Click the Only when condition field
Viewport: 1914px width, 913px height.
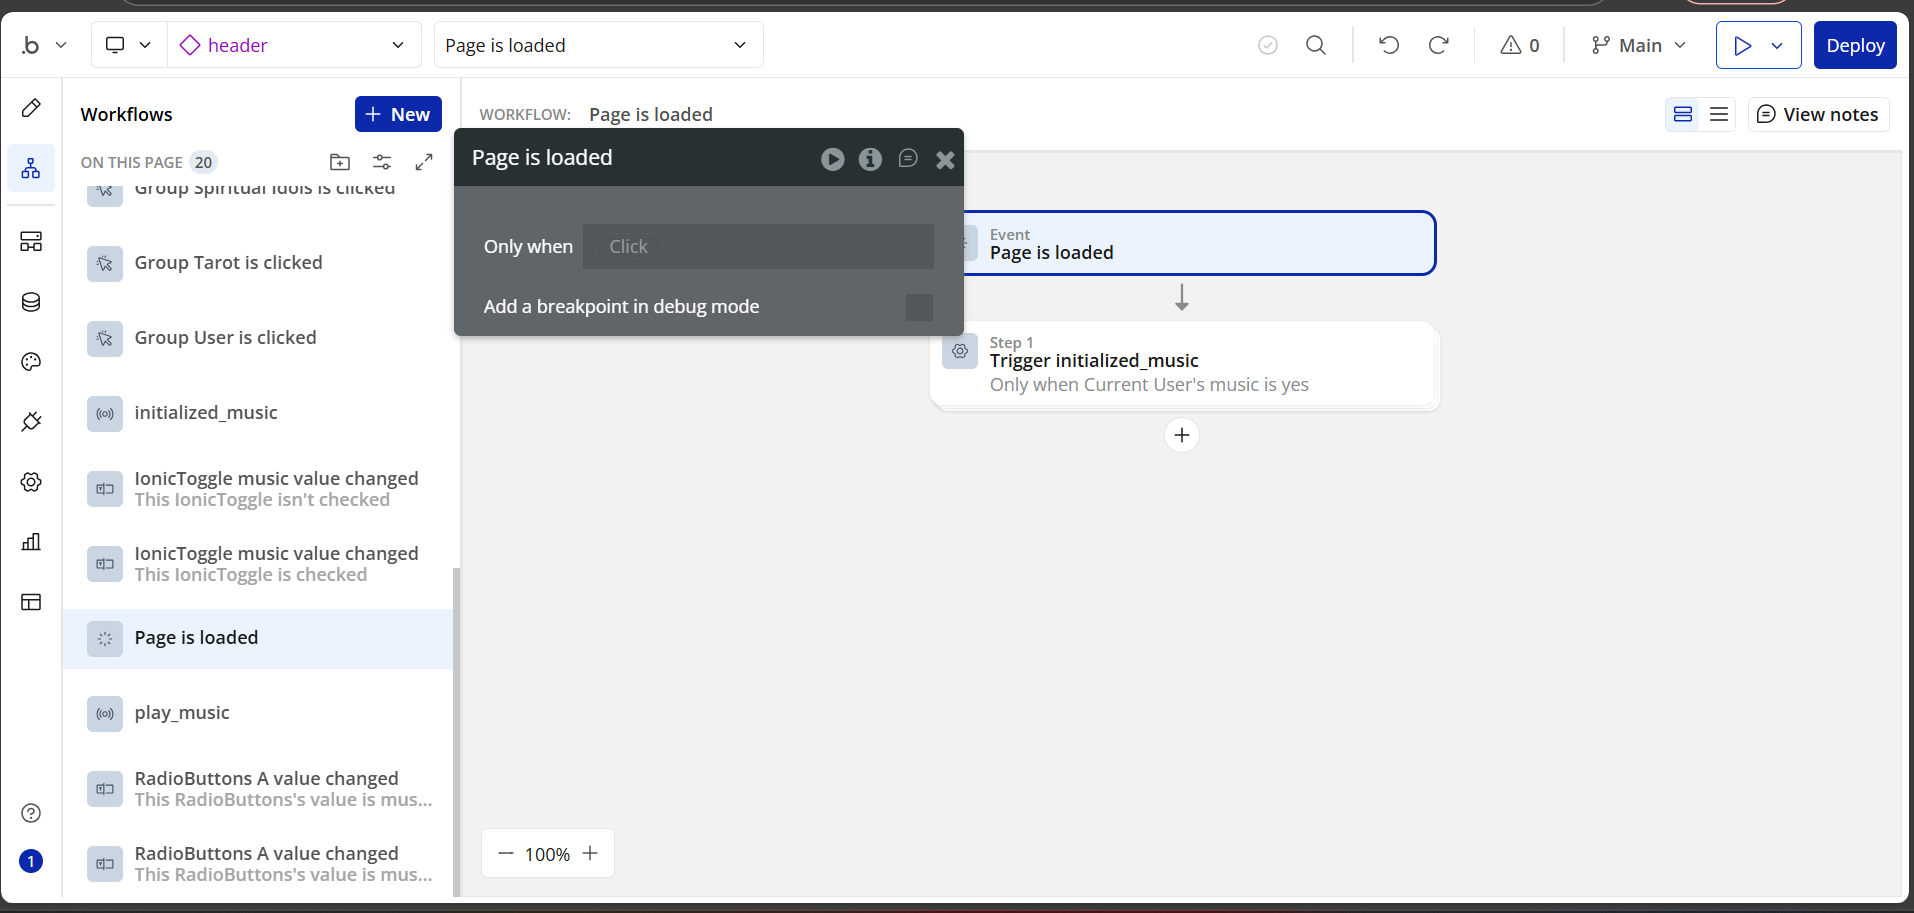758,247
